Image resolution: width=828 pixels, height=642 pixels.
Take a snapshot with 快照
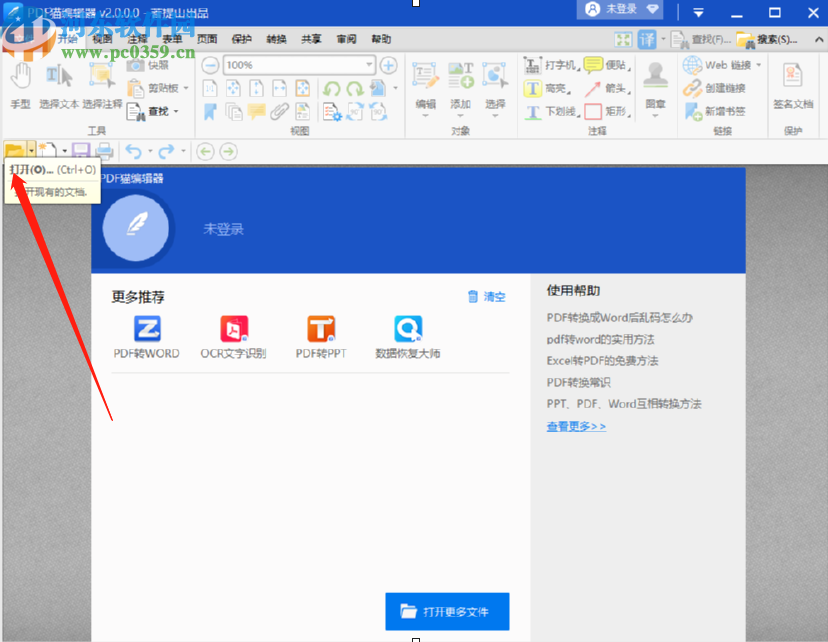148,65
